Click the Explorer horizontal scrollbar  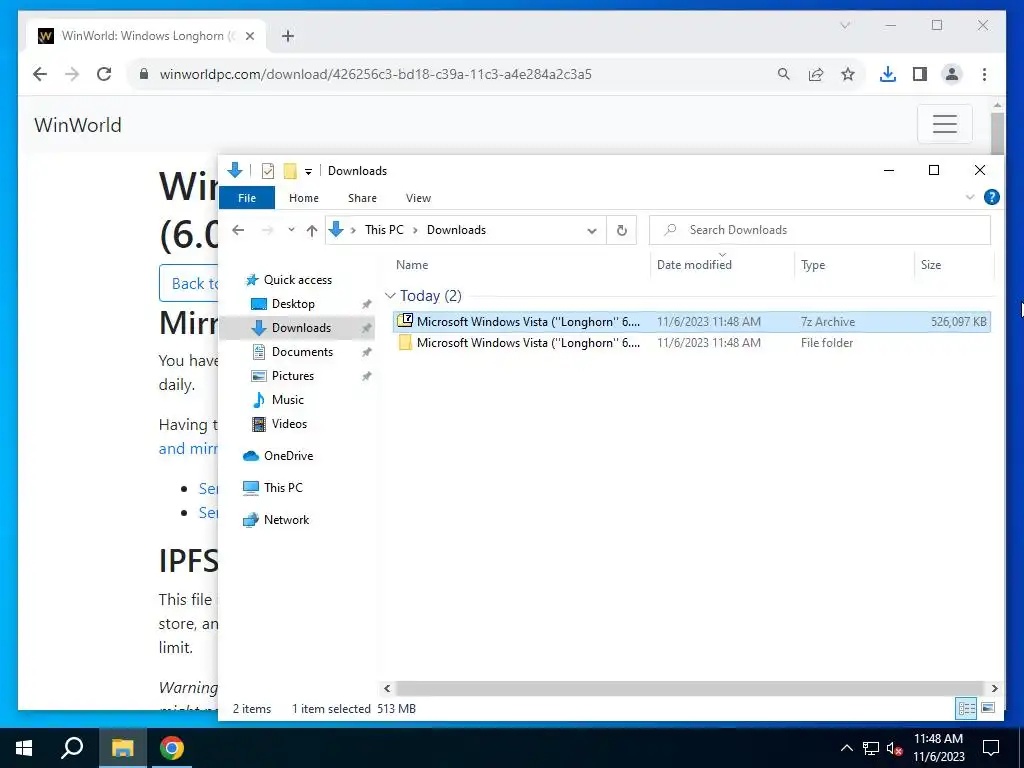coord(689,688)
